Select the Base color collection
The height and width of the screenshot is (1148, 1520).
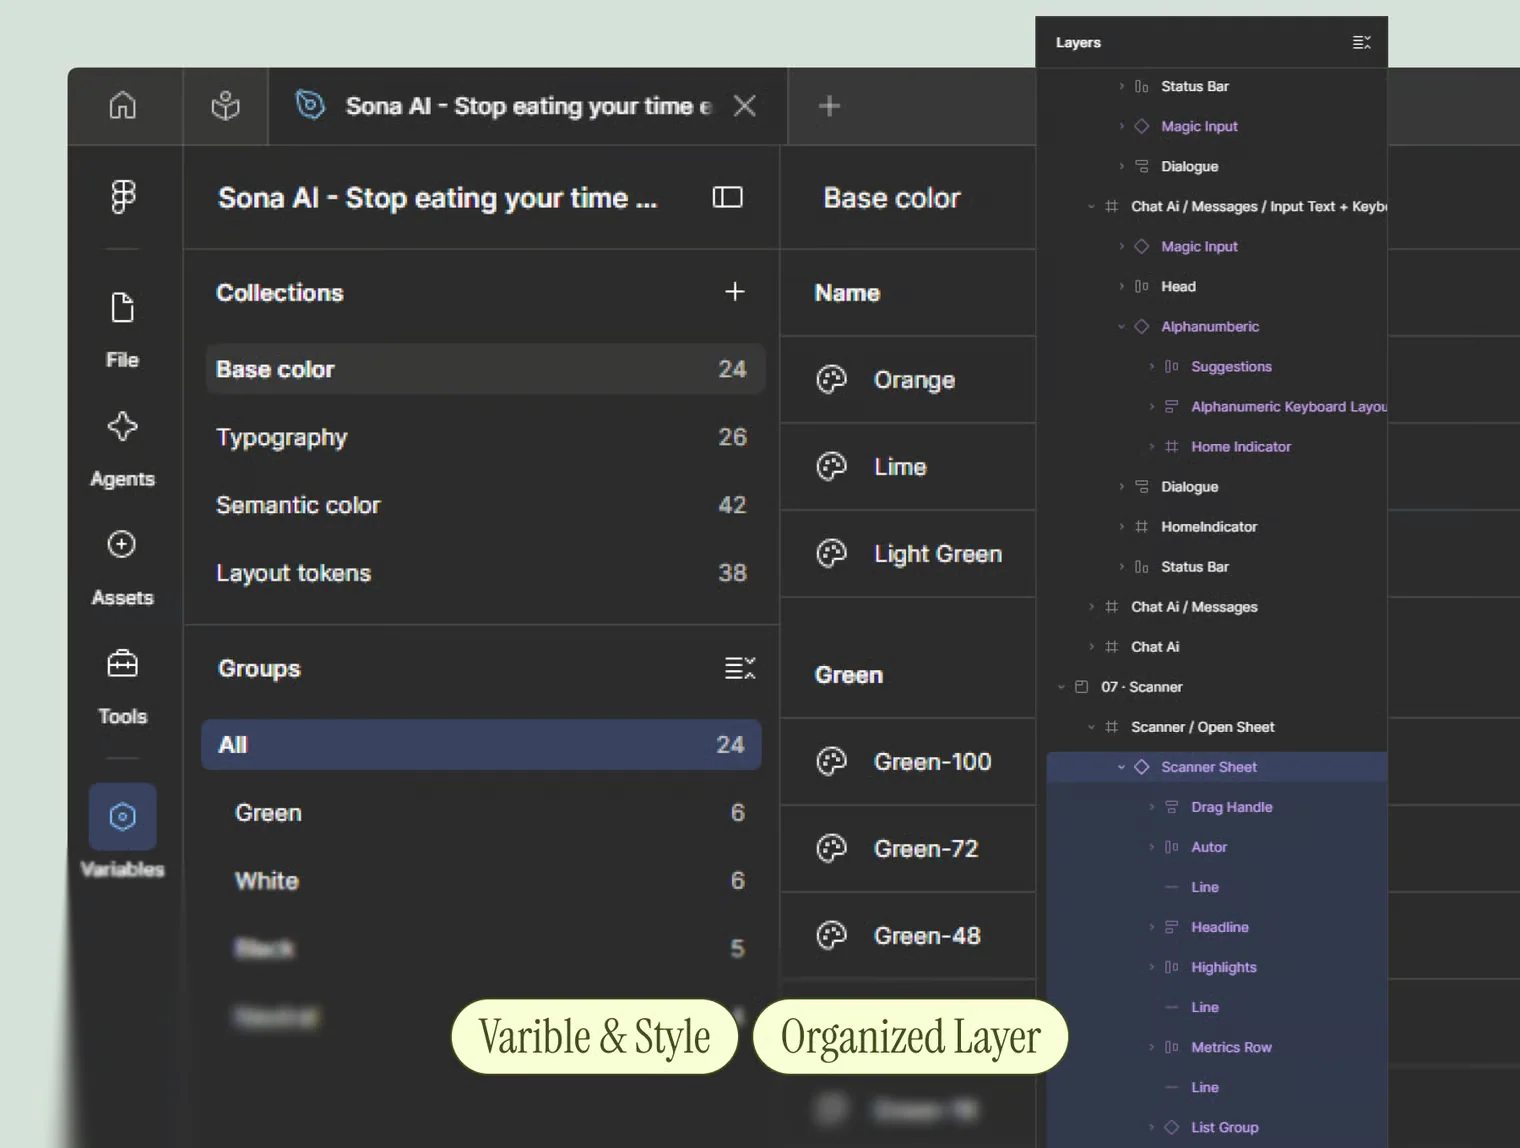(x=485, y=369)
